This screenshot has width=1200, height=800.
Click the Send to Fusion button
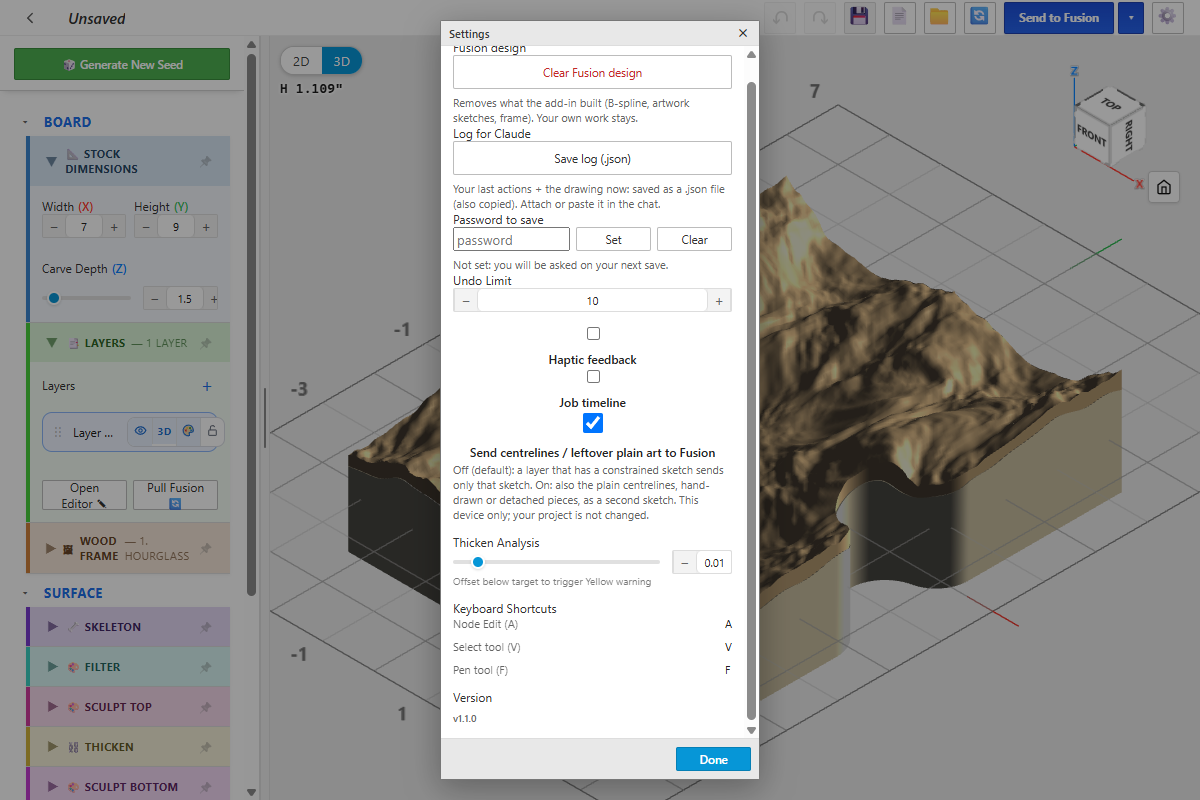pos(1059,17)
